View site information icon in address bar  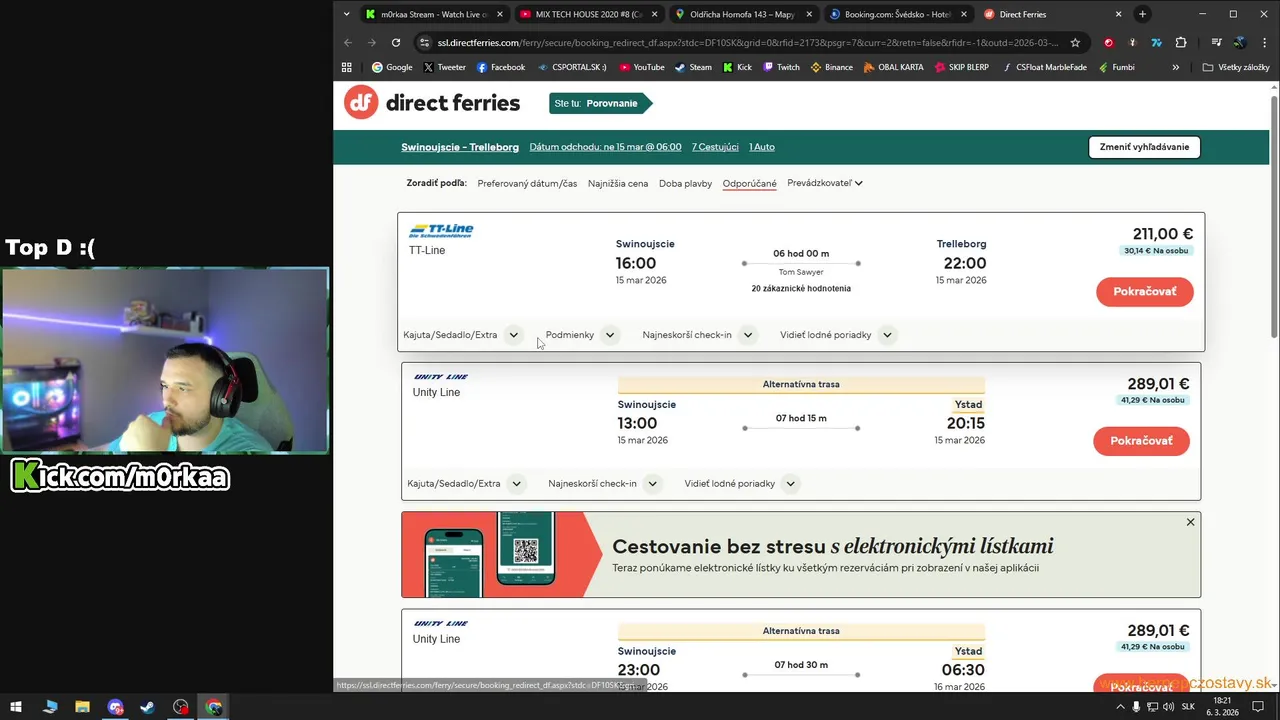pos(424,43)
